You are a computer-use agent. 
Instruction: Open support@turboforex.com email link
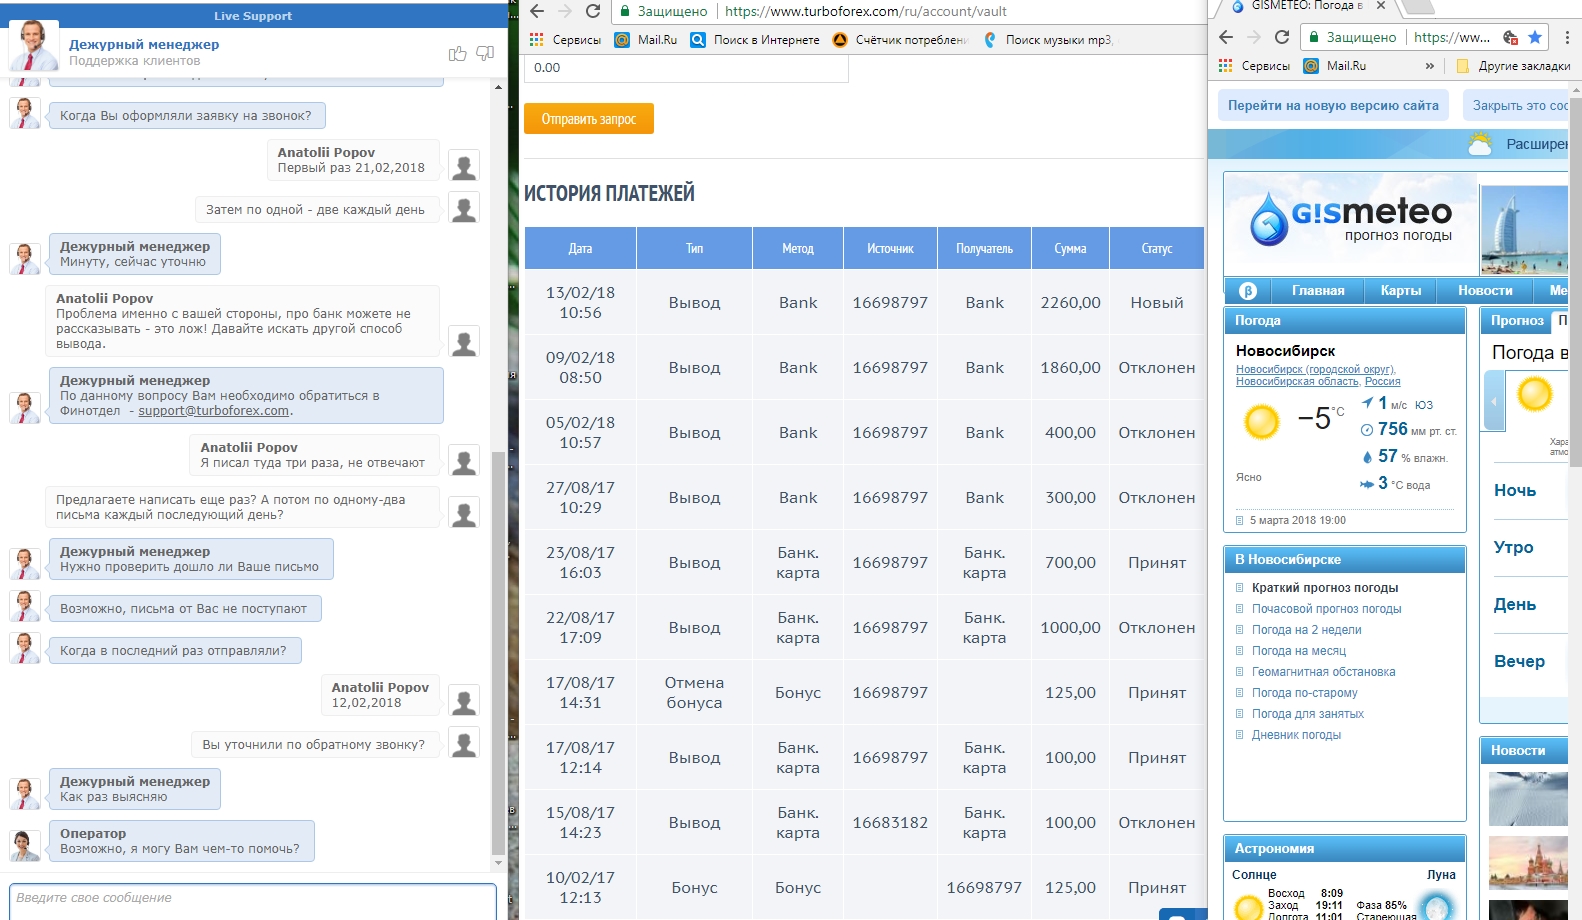pyautogui.click(x=214, y=411)
